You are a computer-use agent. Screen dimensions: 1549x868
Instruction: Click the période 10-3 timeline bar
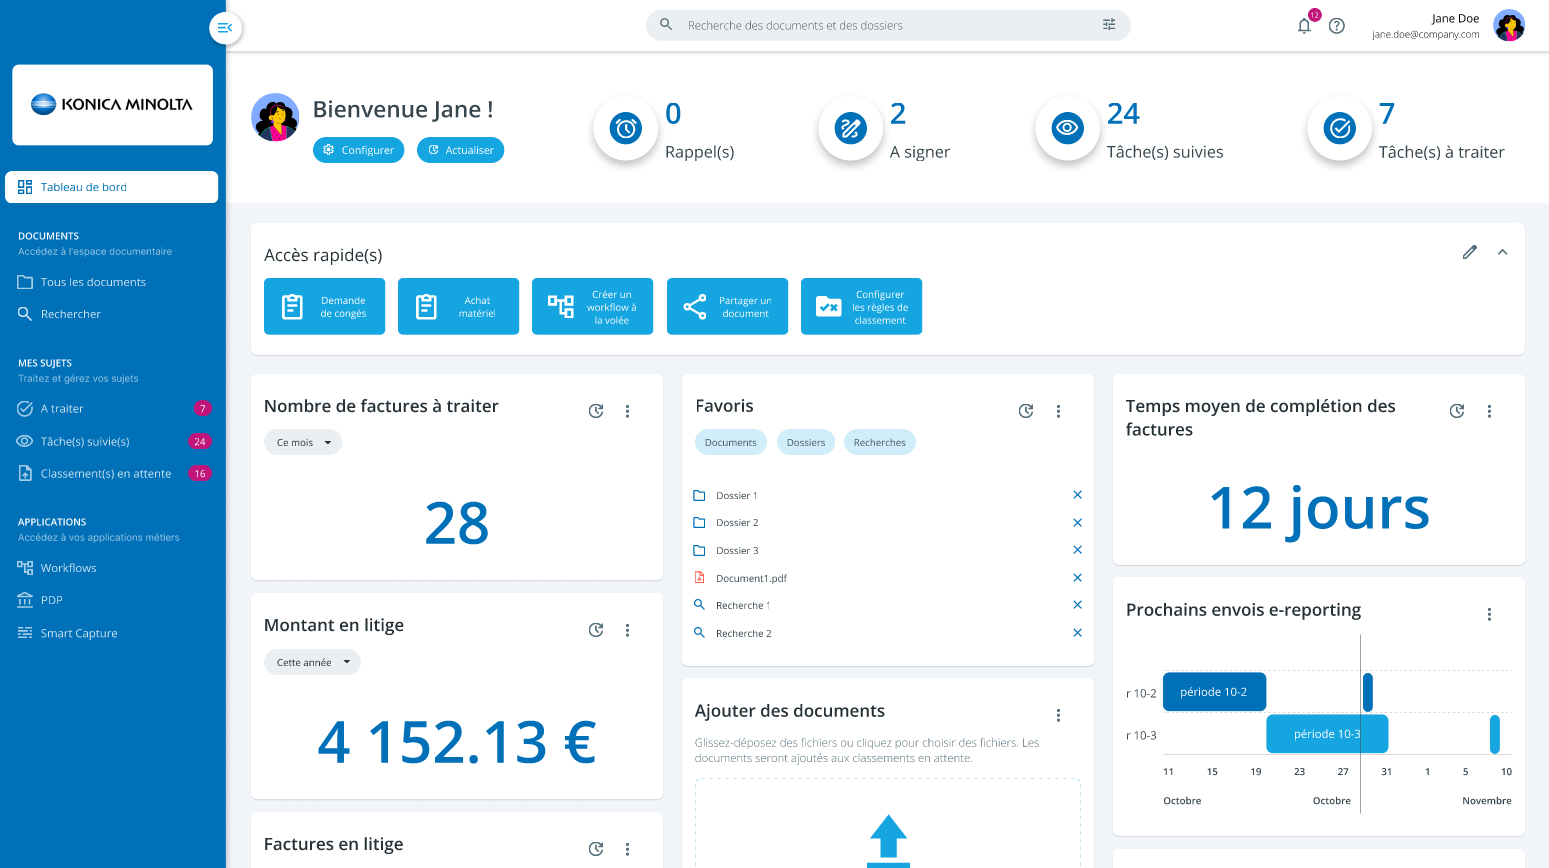(x=1326, y=734)
